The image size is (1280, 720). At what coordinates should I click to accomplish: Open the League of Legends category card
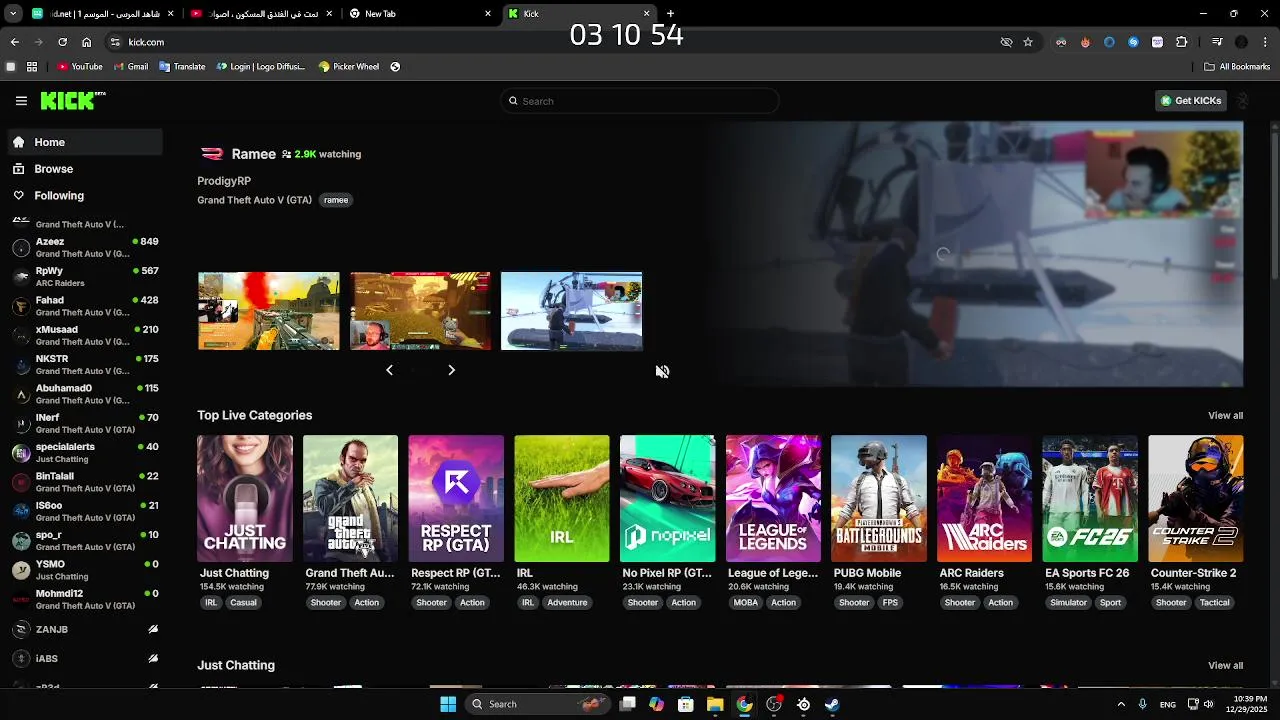click(773, 498)
